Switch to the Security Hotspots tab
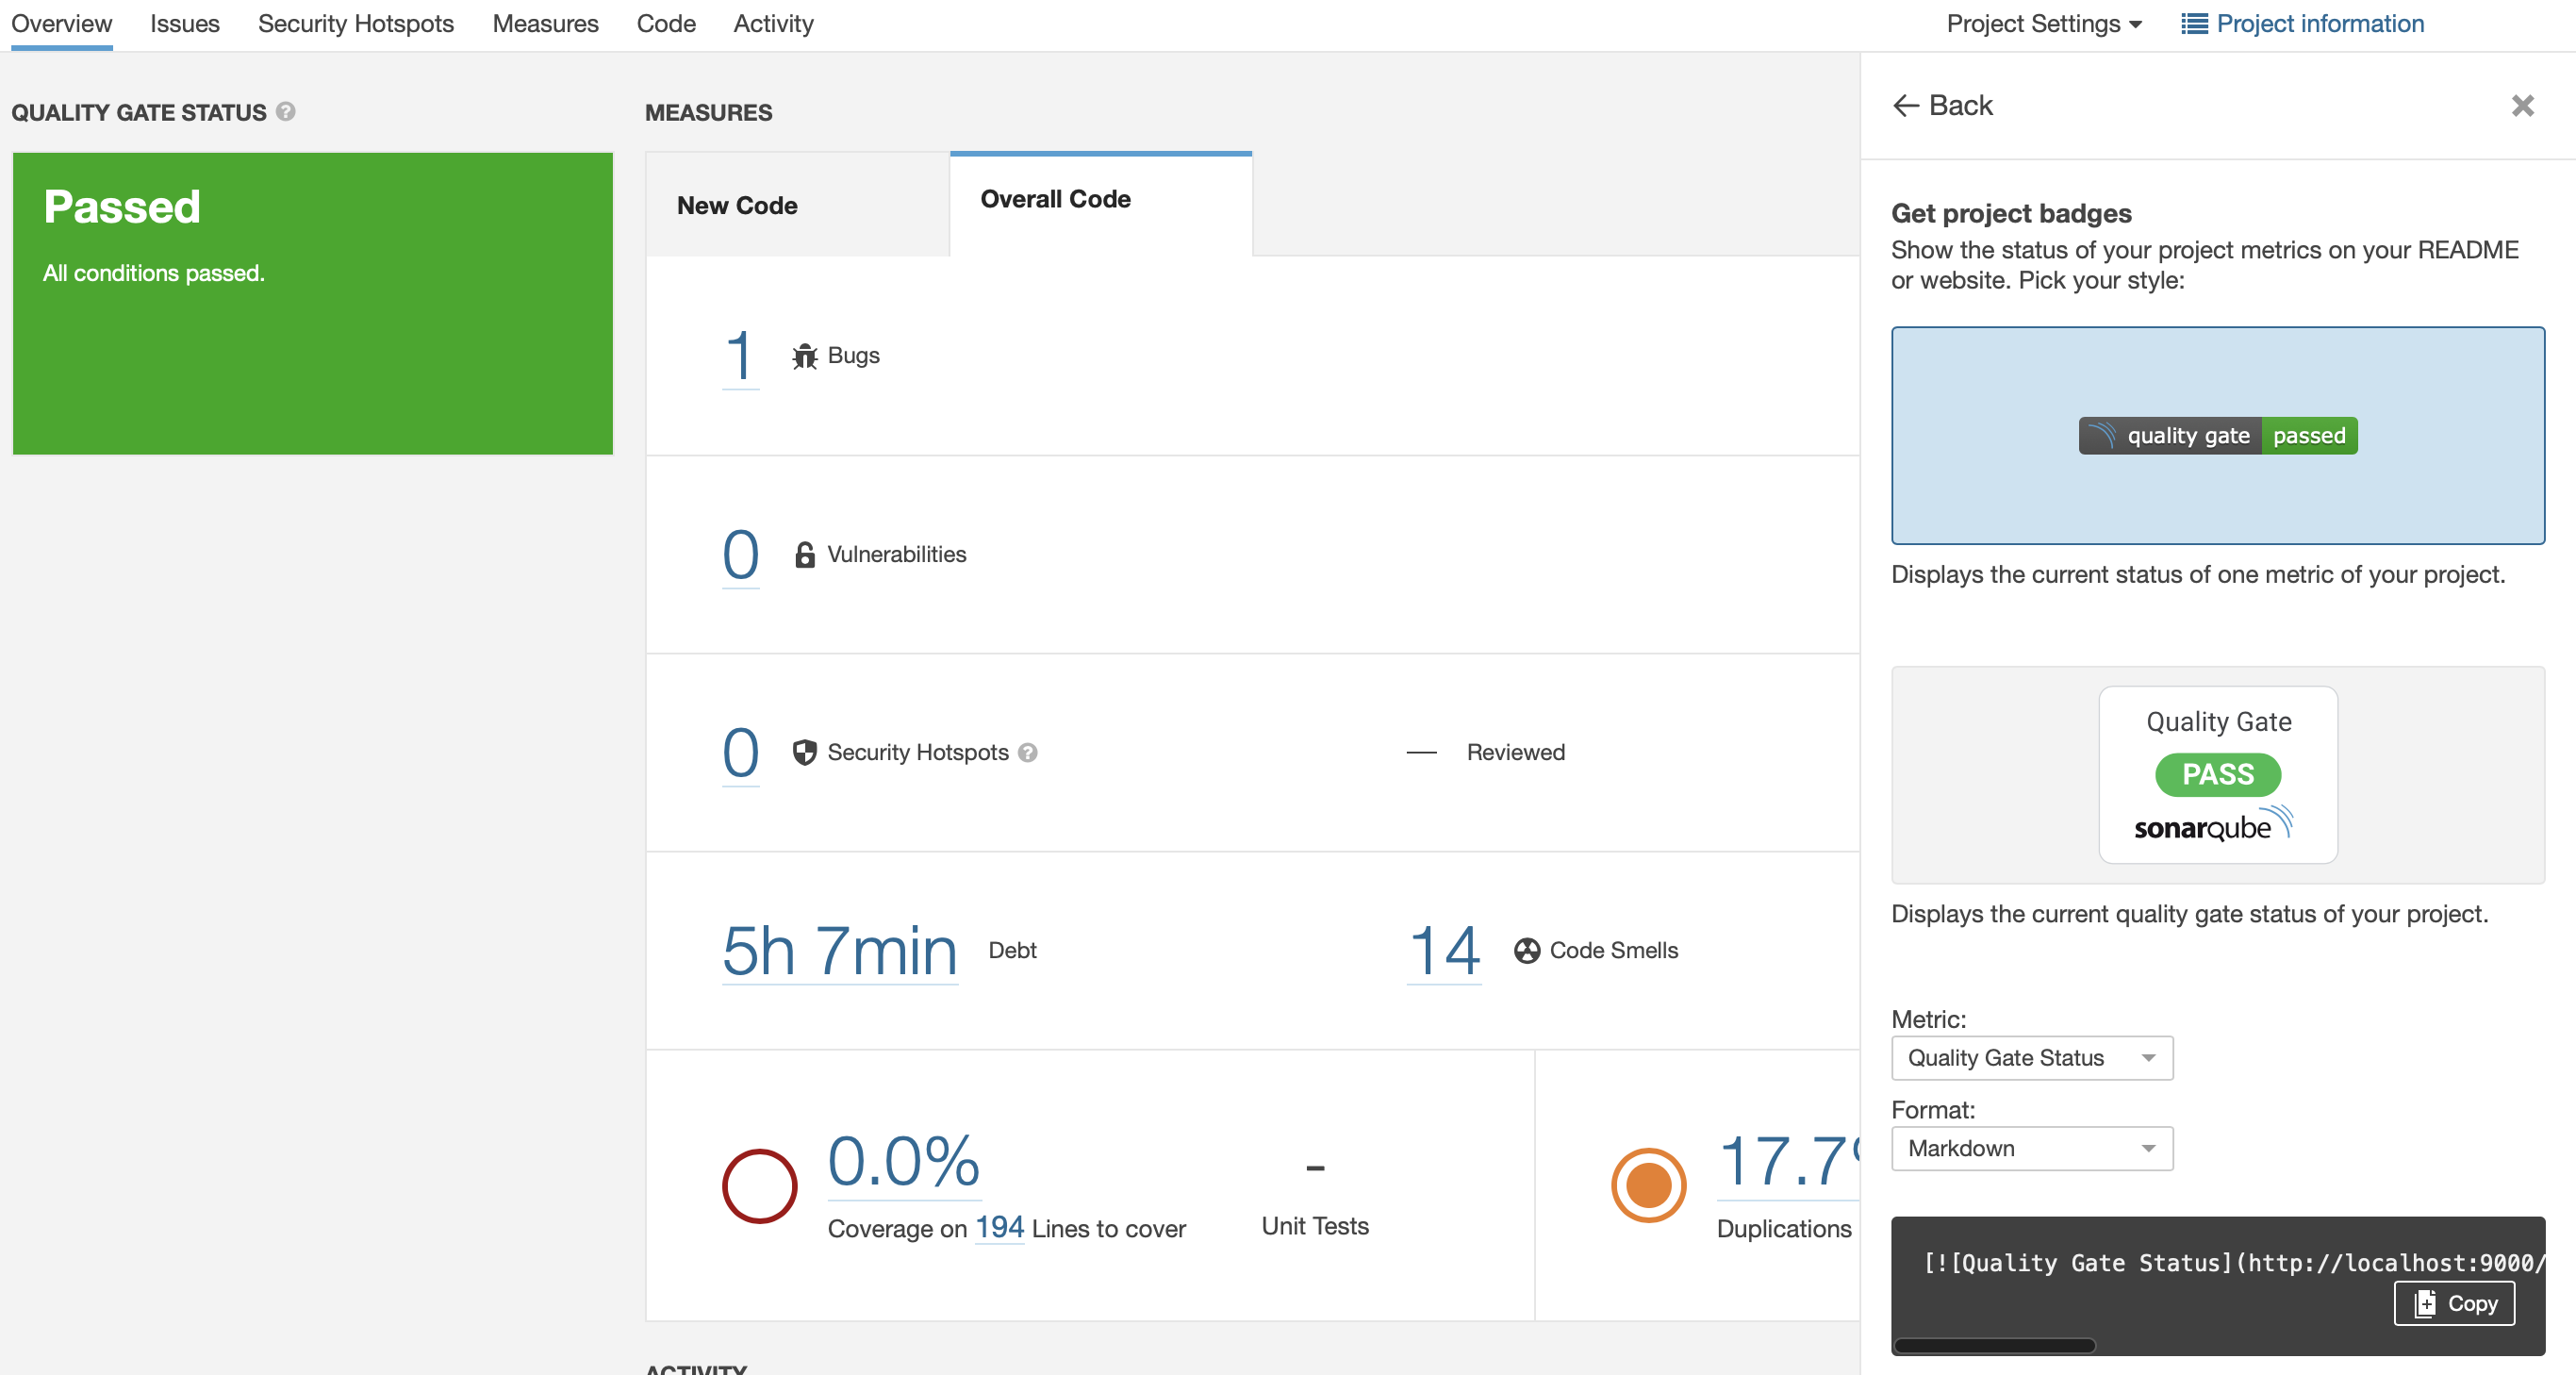 point(356,24)
